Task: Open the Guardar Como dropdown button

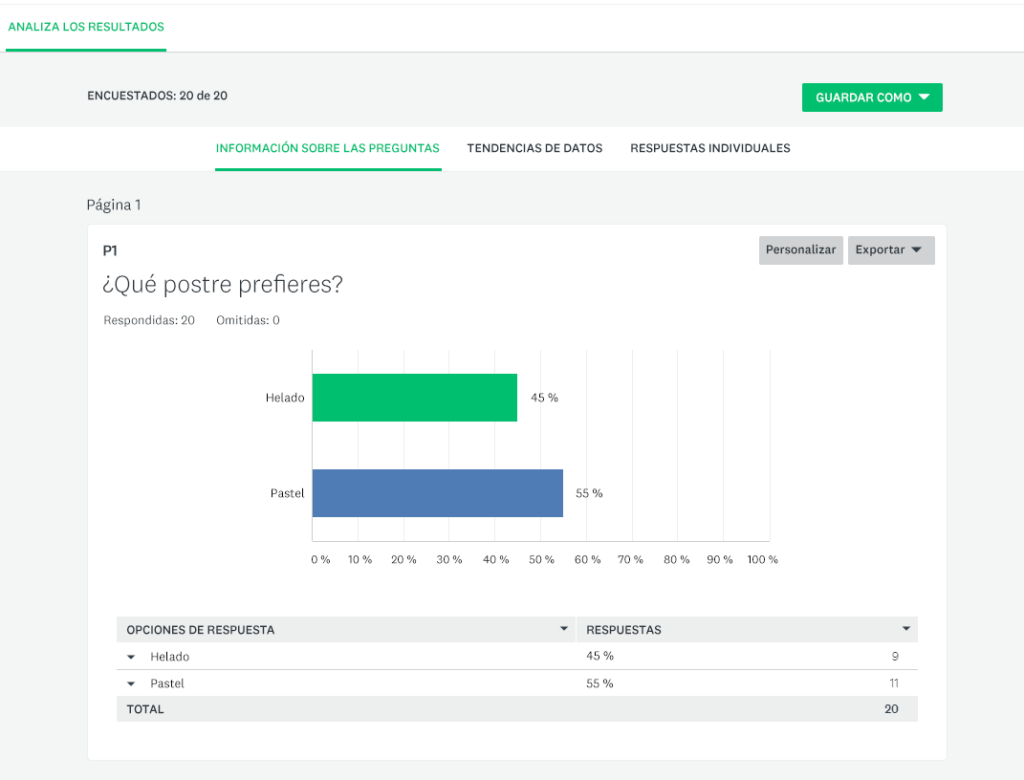Action: coord(872,97)
